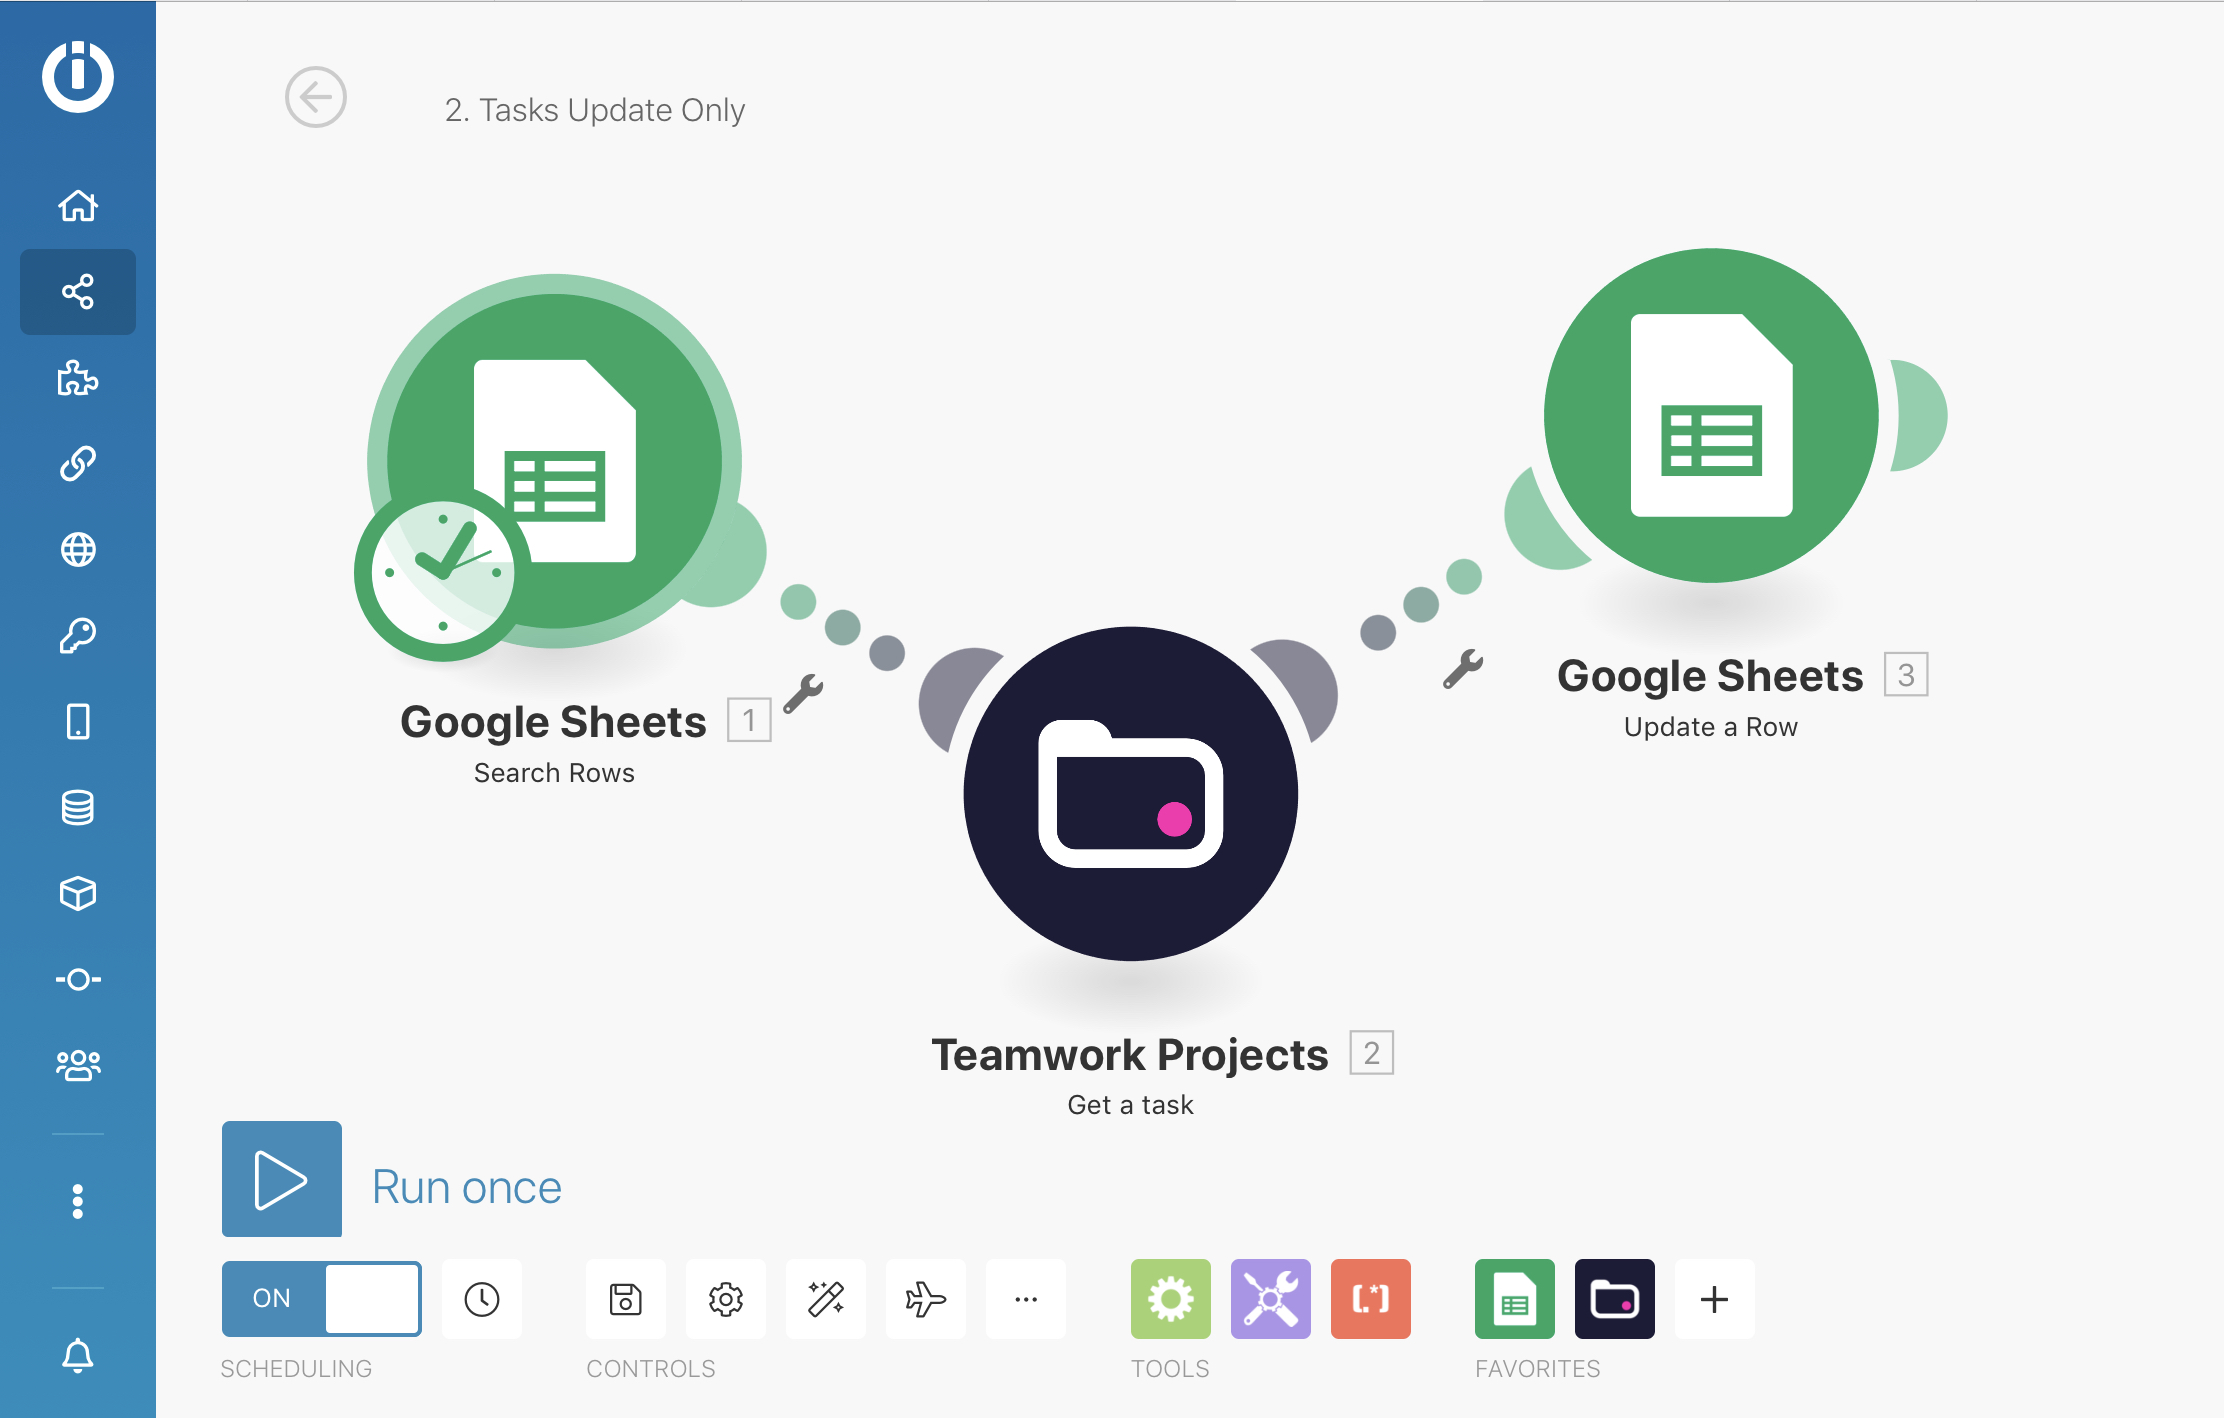
Task: Click the module number 2 badge
Action: [1372, 1053]
